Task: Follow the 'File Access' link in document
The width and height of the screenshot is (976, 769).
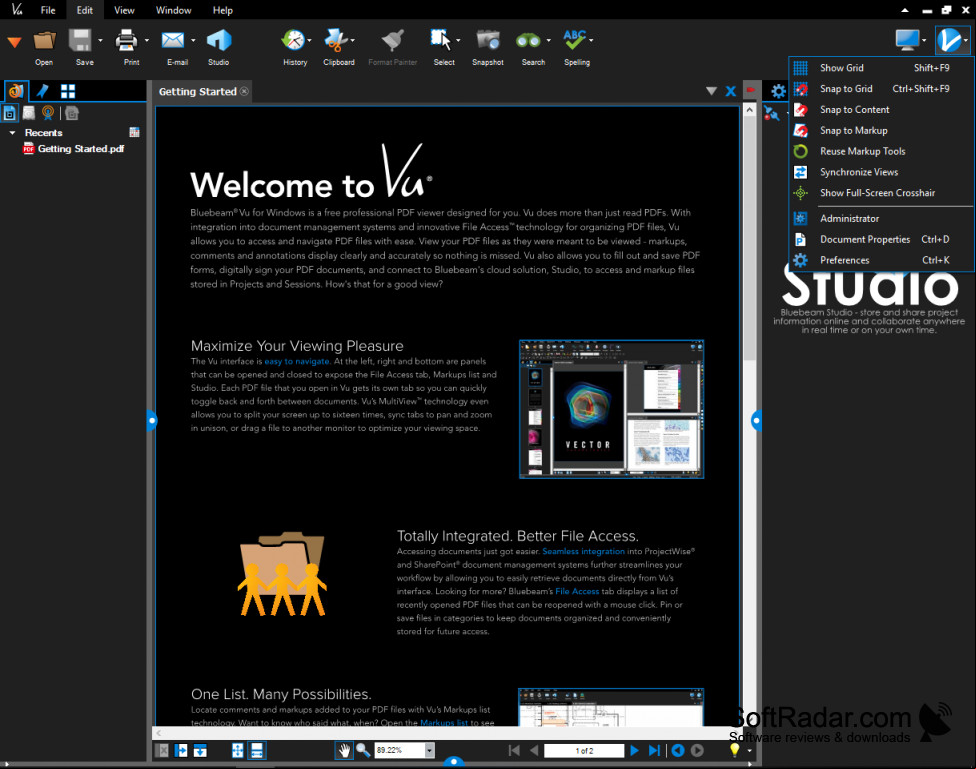Action: (x=577, y=591)
